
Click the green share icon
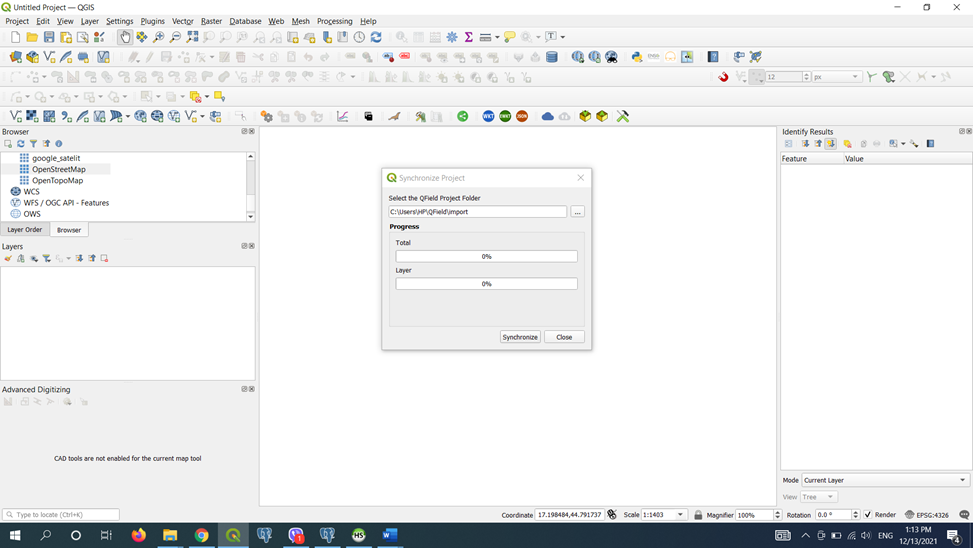click(x=462, y=116)
